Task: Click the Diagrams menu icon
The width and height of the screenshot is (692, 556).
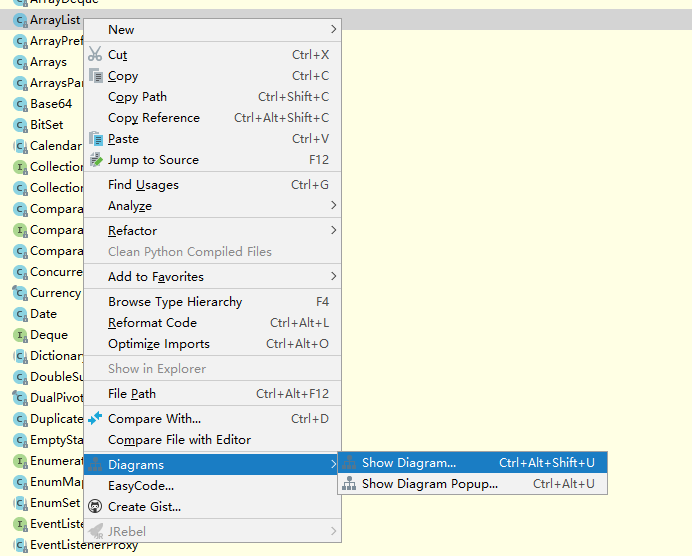Action: tap(95, 464)
